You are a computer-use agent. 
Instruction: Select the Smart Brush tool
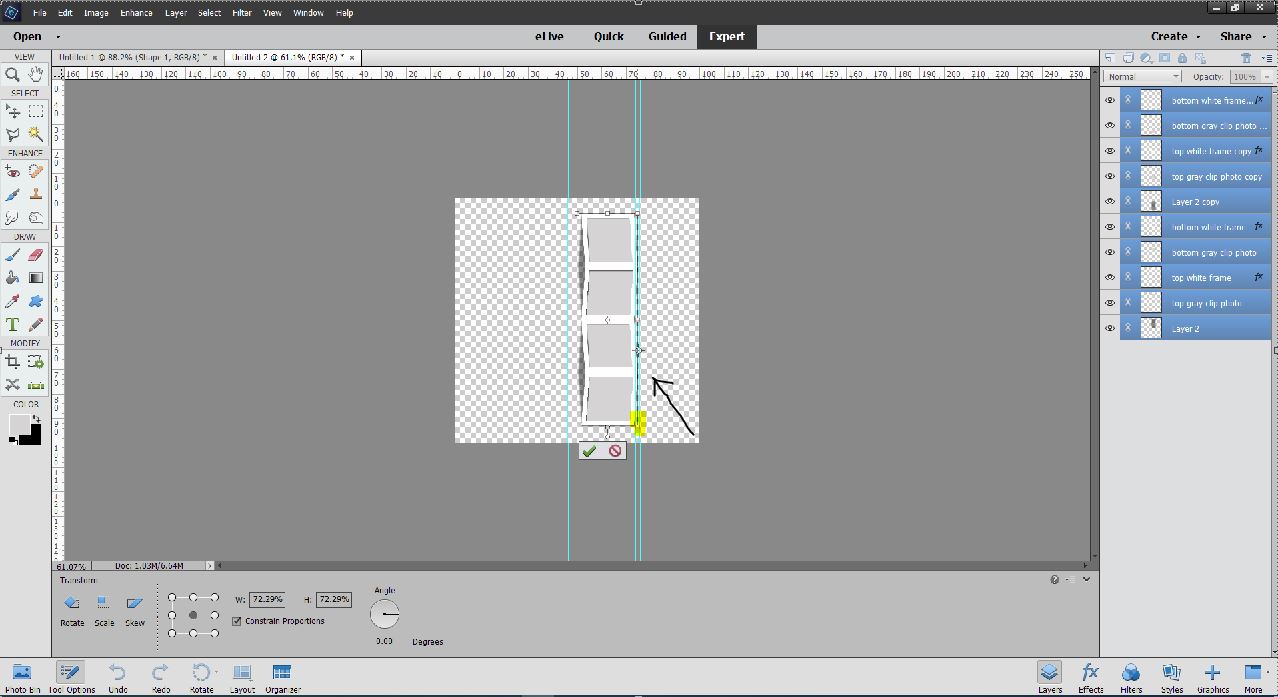pos(13,195)
